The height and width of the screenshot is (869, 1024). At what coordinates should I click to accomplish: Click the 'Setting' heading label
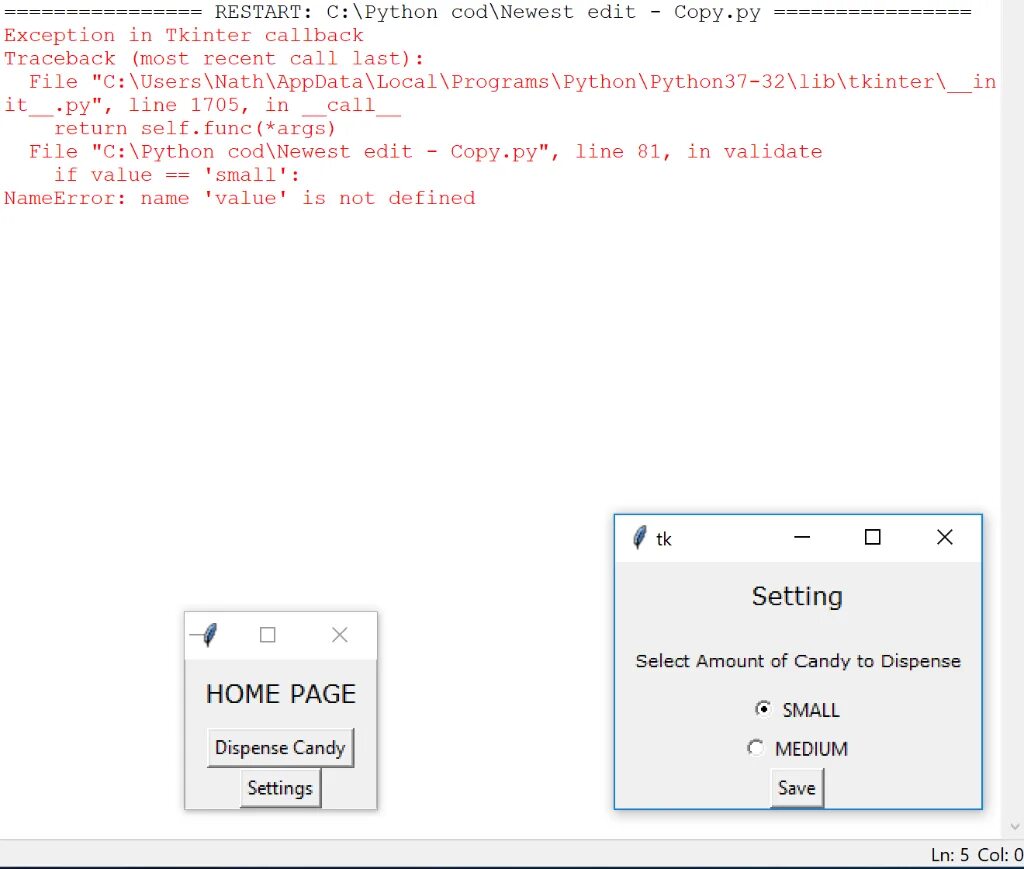tap(797, 596)
